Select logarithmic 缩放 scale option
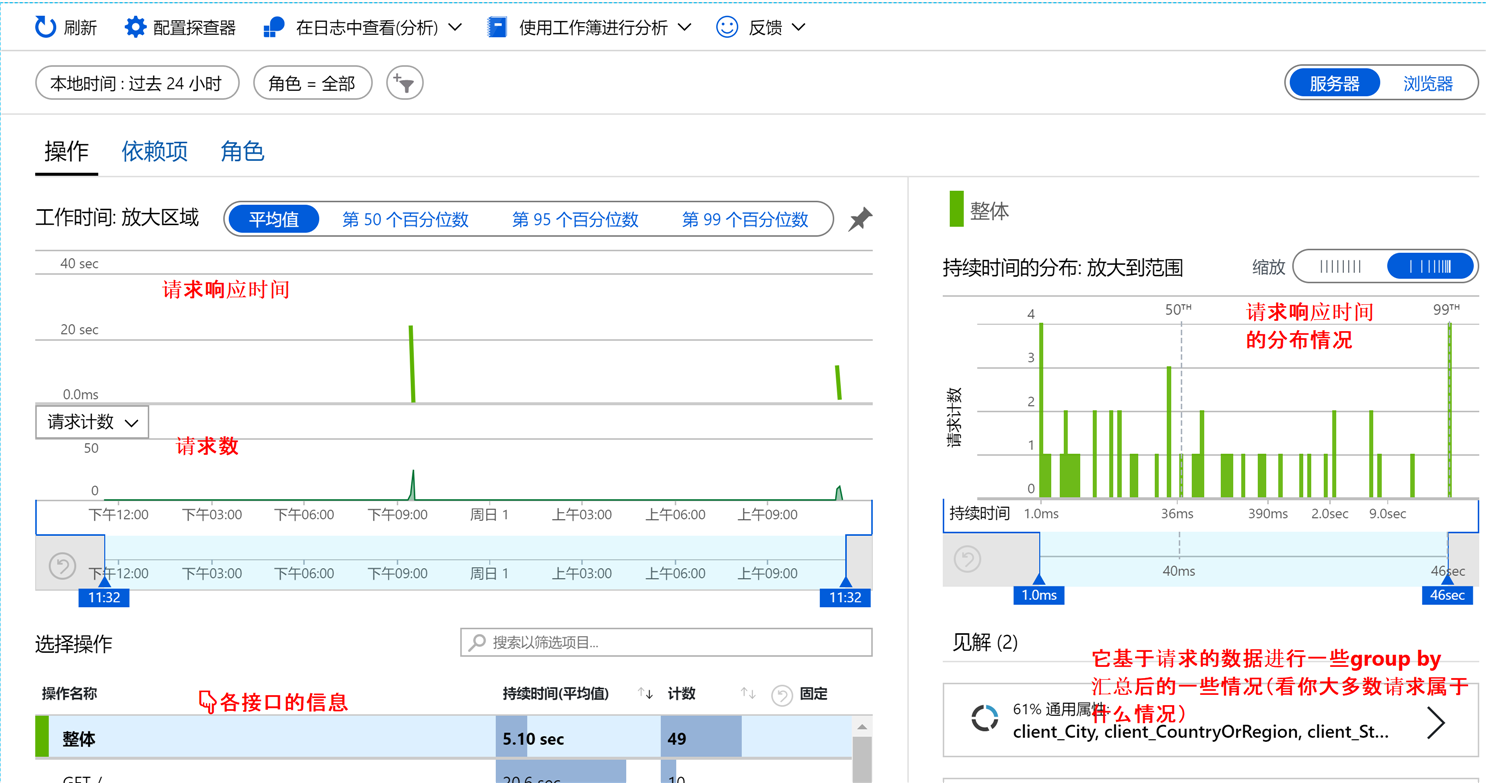This screenshot has height=783, width=1486. (x=1431, y=267)
